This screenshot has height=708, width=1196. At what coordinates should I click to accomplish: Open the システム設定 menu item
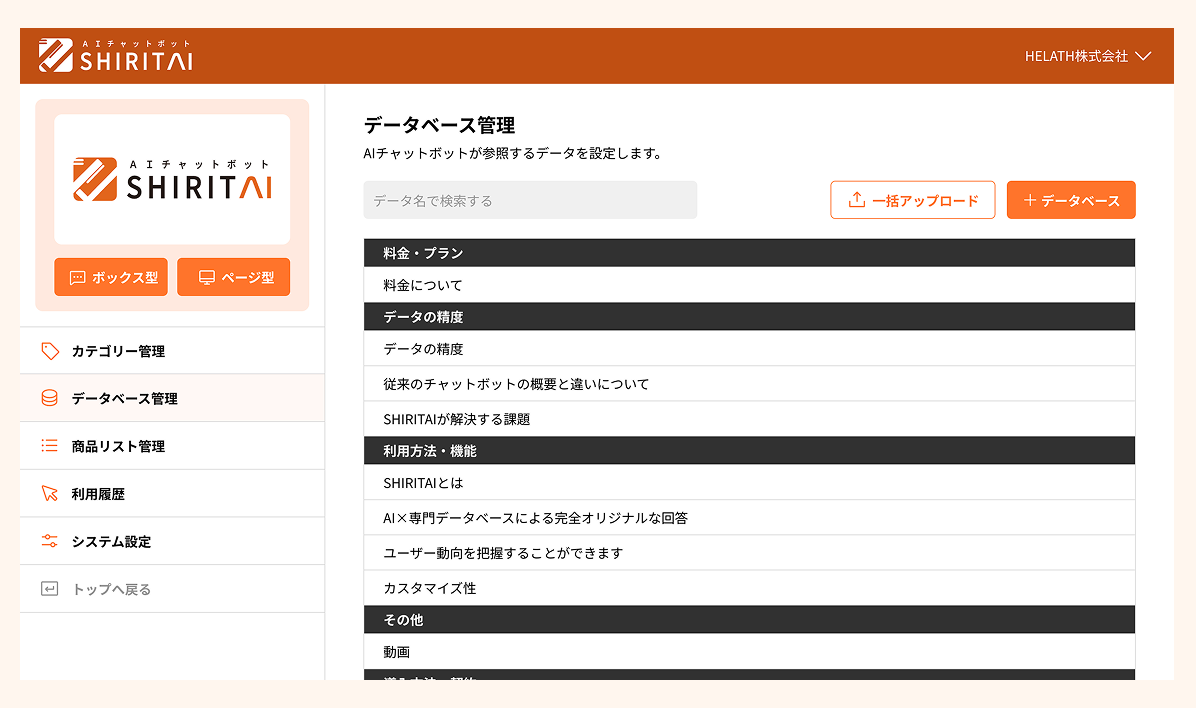tap(172, 541)
